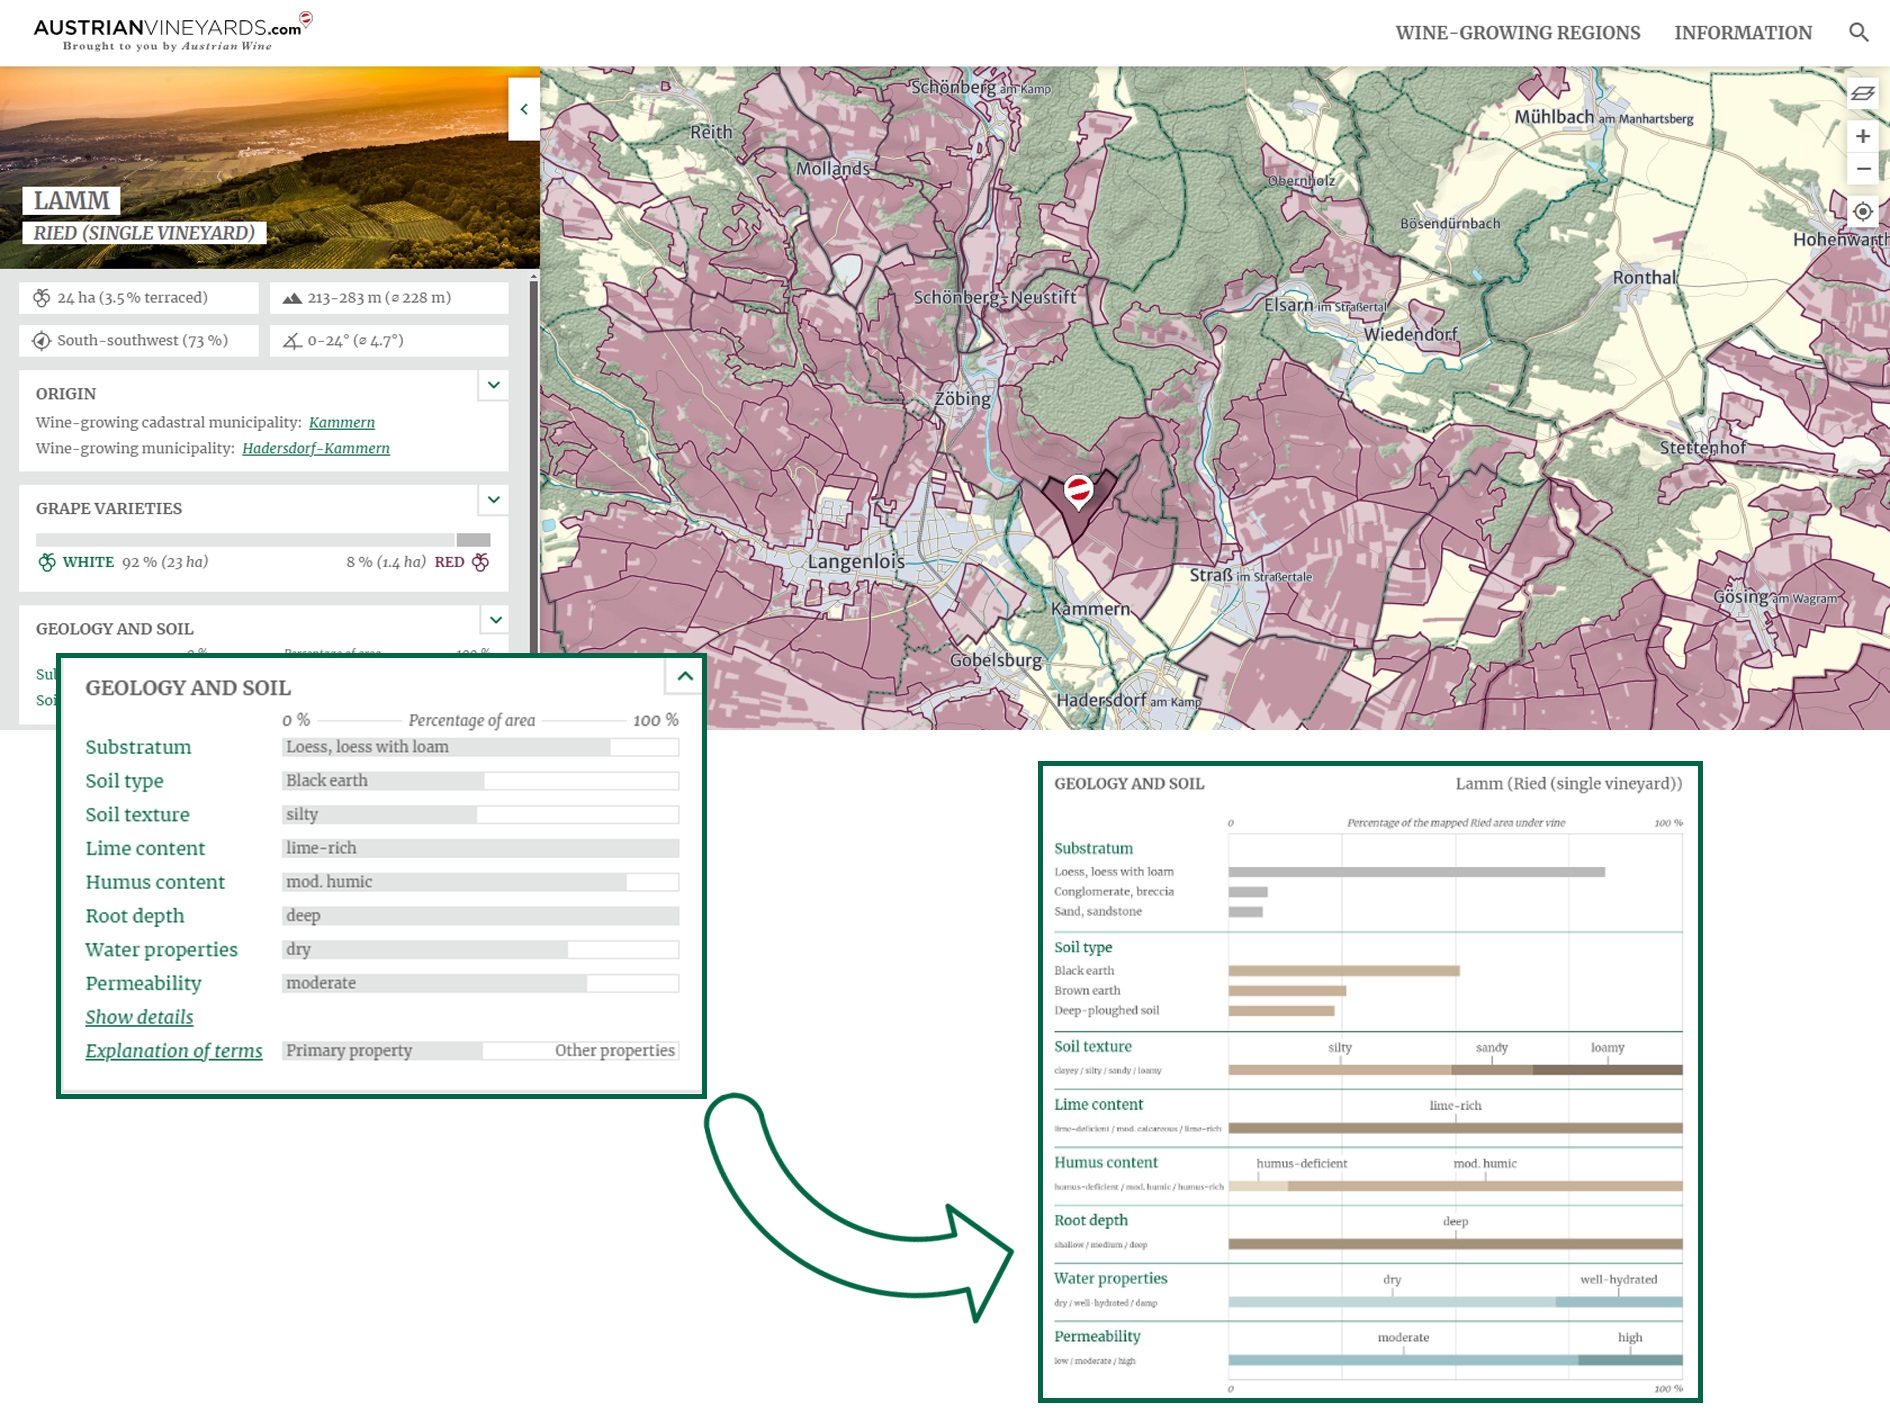The height and width of the screenshot is (1417, 1890).
Task: Click Schönberg-Neustift label on map
Action: click(x=995, y=297)
